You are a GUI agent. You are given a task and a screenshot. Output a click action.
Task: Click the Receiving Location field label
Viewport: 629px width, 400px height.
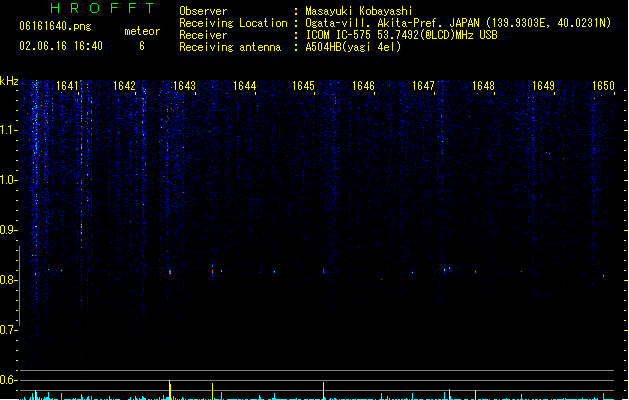pos(233,23)
